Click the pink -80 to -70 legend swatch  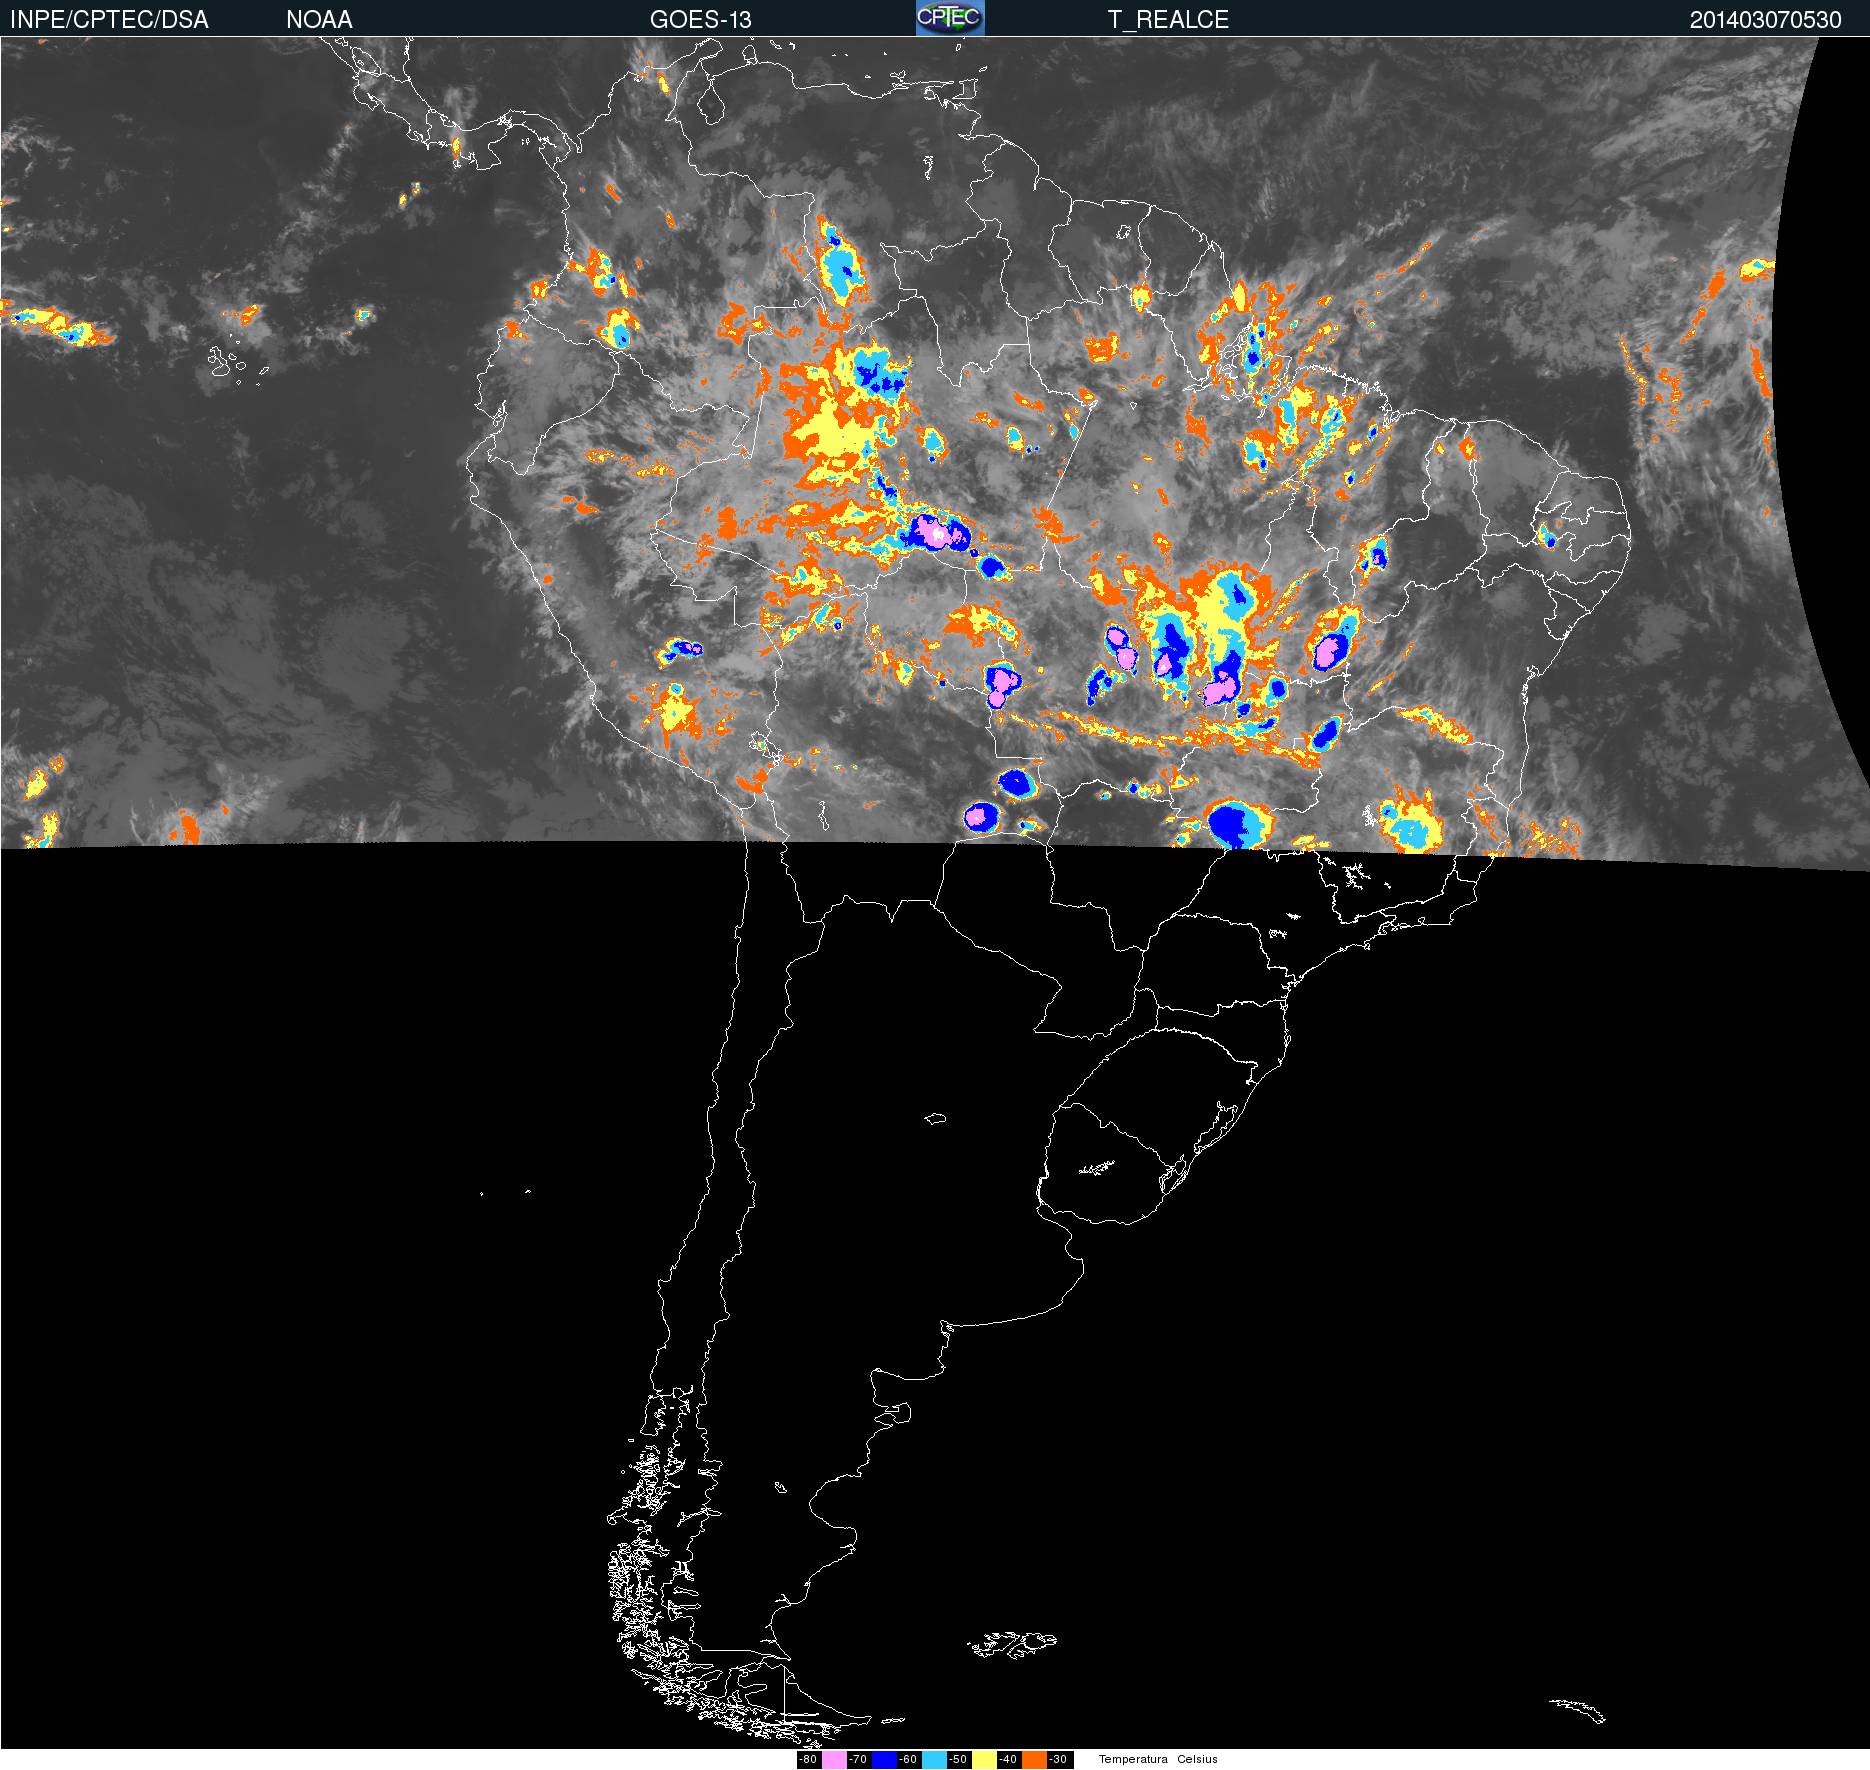[x=834, y=1759]
